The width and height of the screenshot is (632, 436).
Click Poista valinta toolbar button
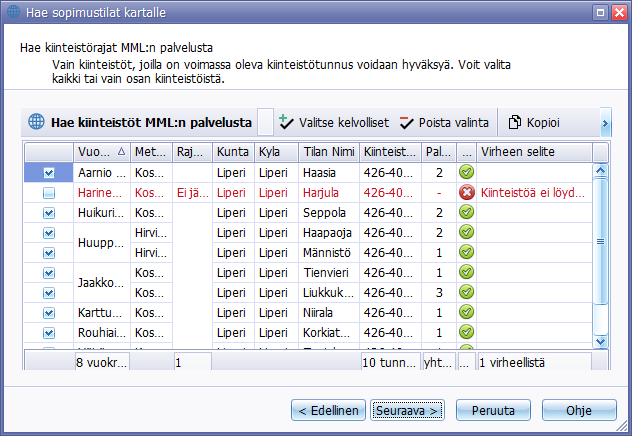pyautogui.click(x=444, y=122)
